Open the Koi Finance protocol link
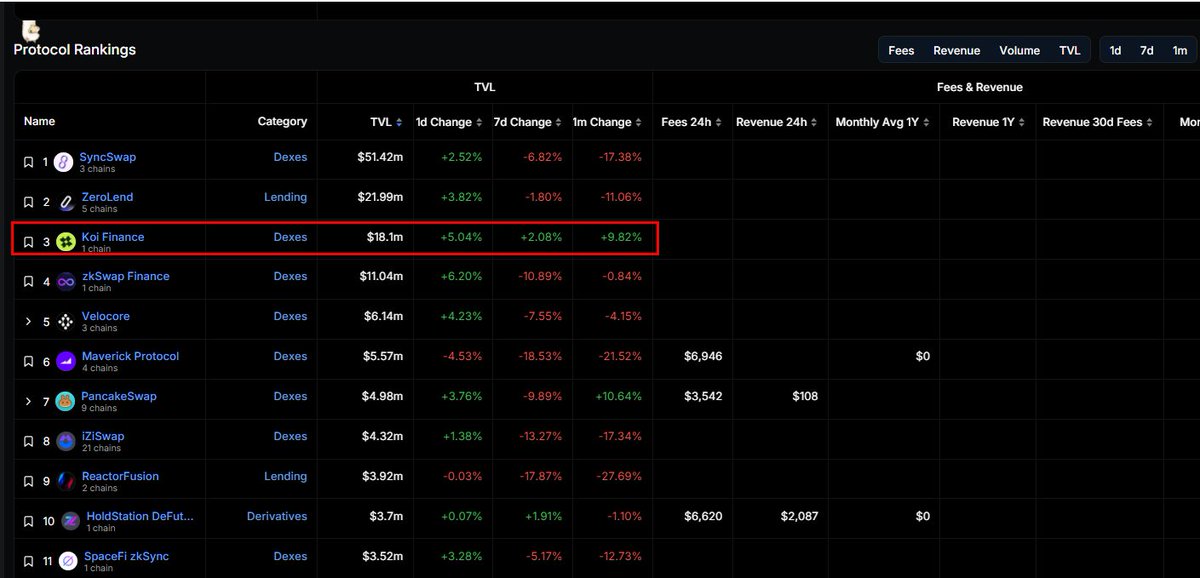 113,237
